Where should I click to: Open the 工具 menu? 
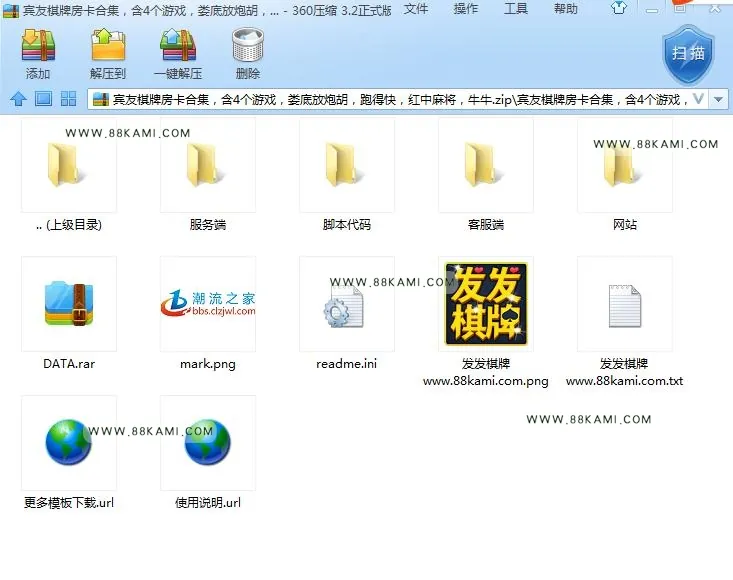point(516,8)
